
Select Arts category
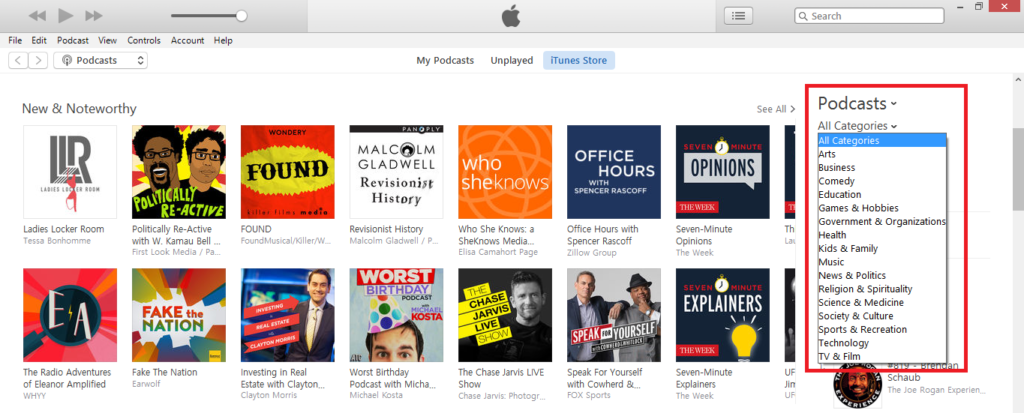882,154
